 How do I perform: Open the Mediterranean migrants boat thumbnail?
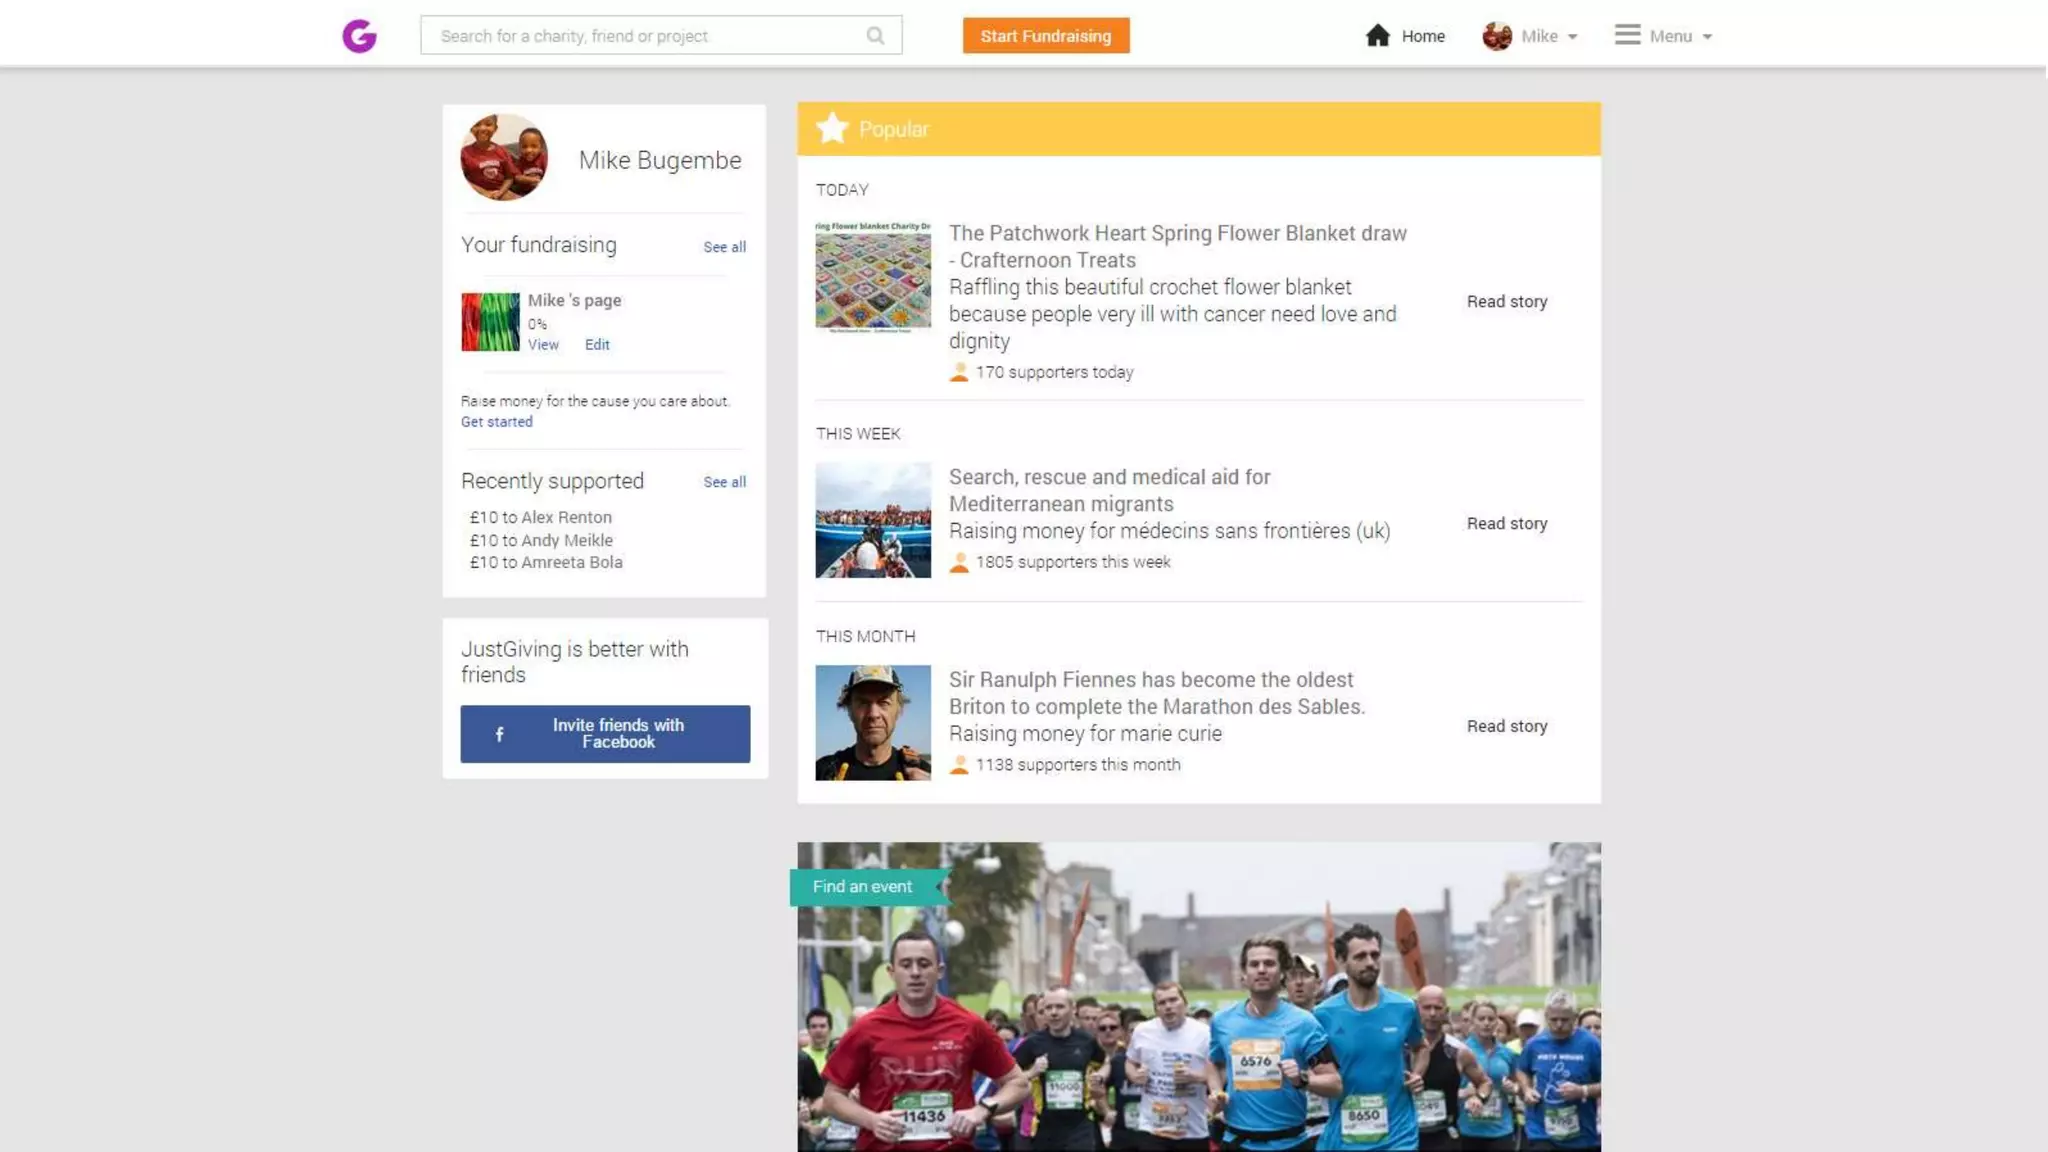tap(872, 520)
